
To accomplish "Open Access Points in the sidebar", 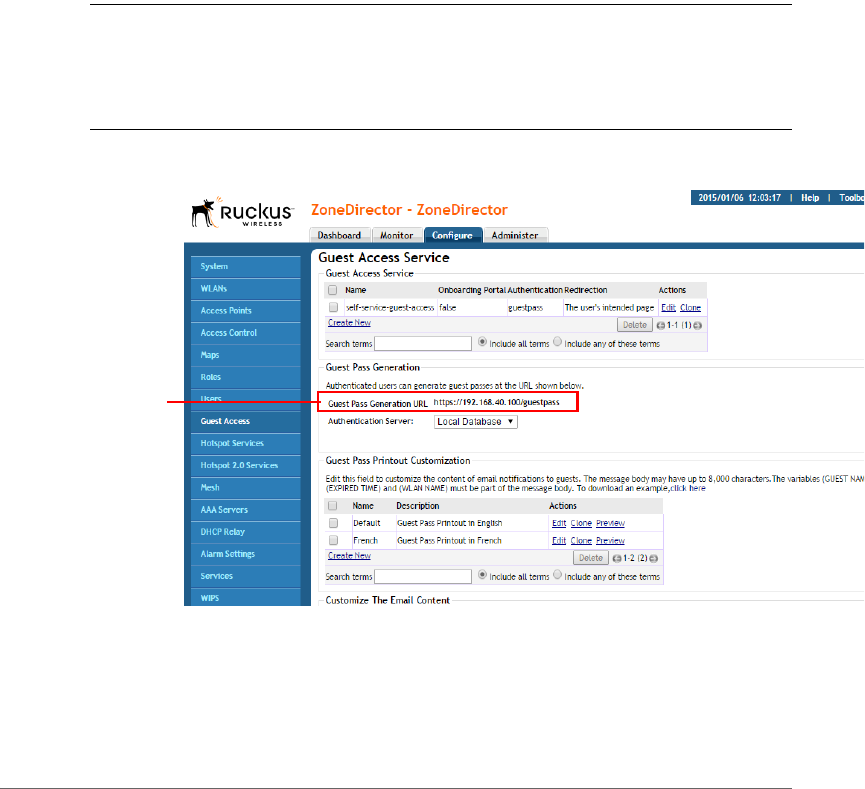I will [x=245, y=311].
